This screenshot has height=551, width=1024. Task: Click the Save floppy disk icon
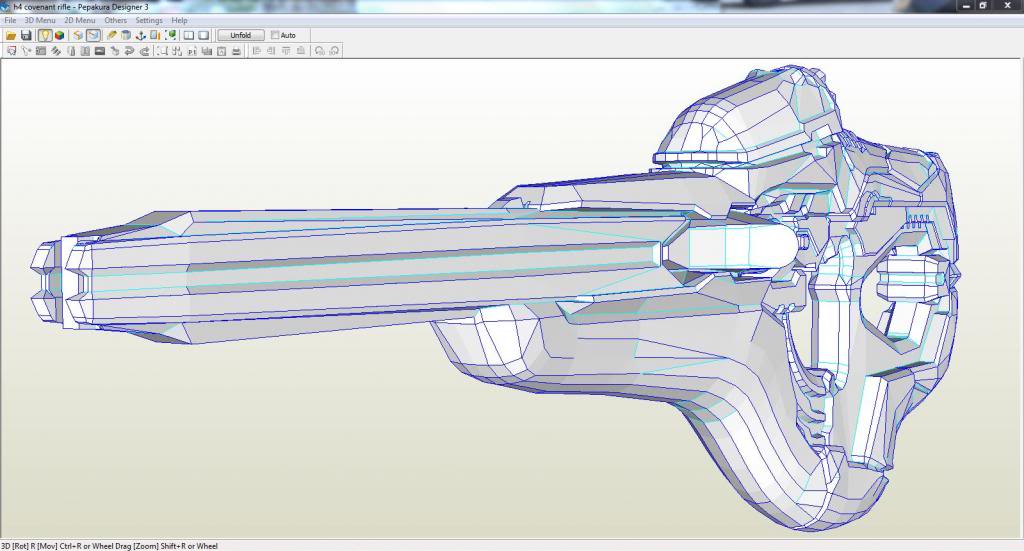pyautogui.click(x=26, y=35)
